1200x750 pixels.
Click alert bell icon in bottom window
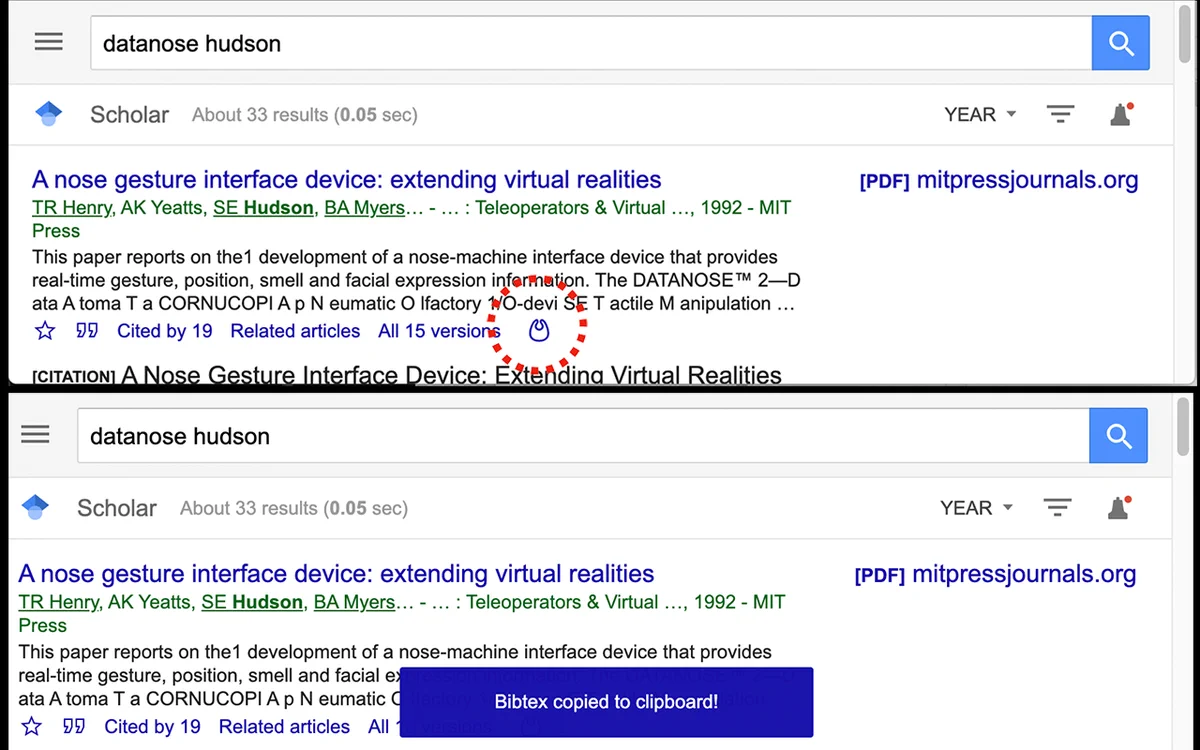pyautogui.click(x=1119, y=508)
